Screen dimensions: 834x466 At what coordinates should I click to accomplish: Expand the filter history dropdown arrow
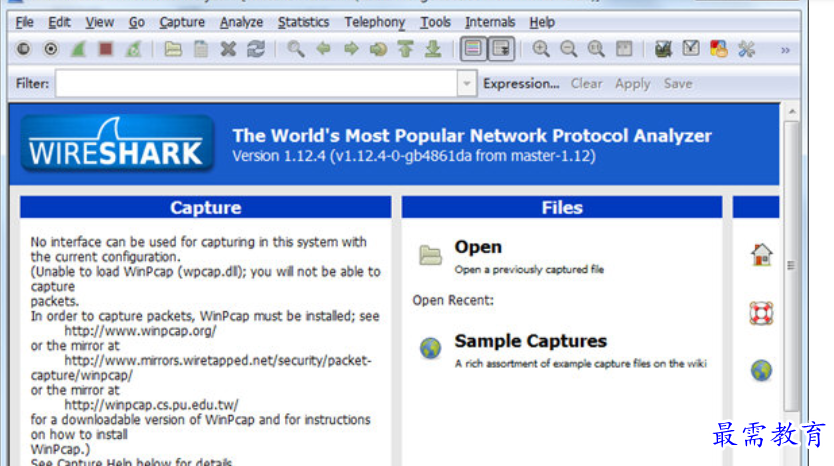click(x=466, y=84)
